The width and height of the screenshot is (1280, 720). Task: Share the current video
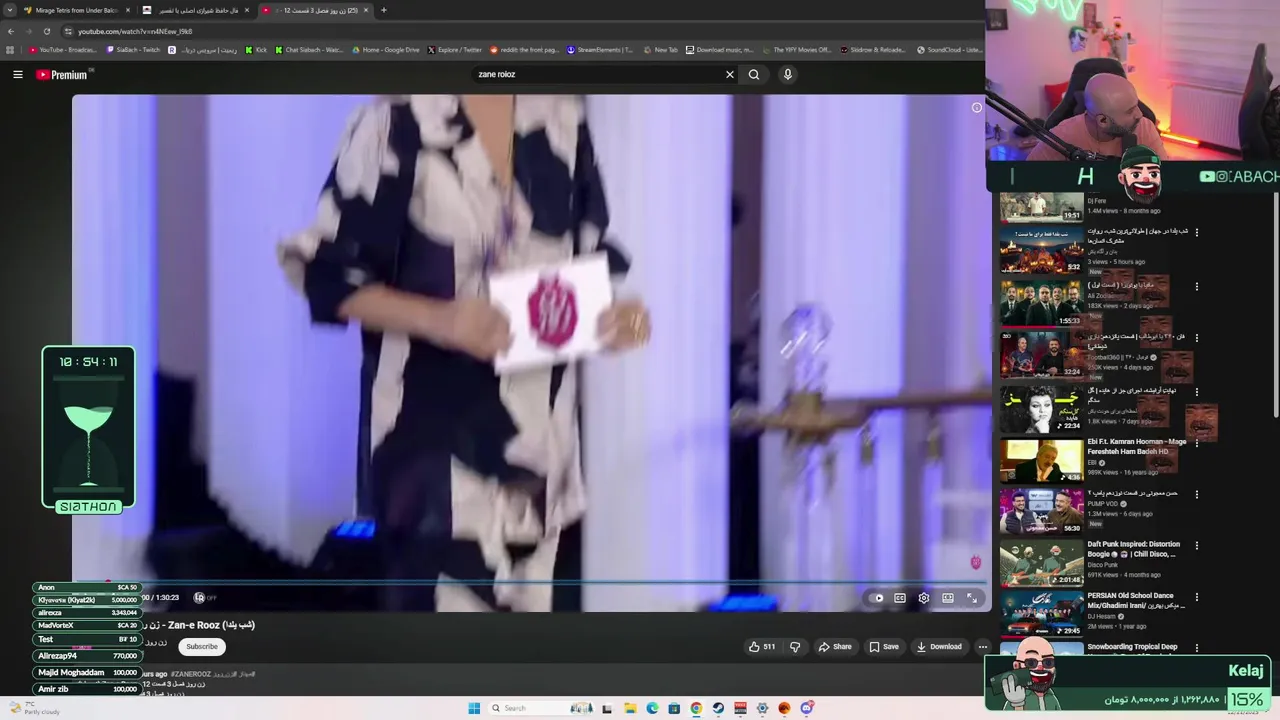(835, 647)
